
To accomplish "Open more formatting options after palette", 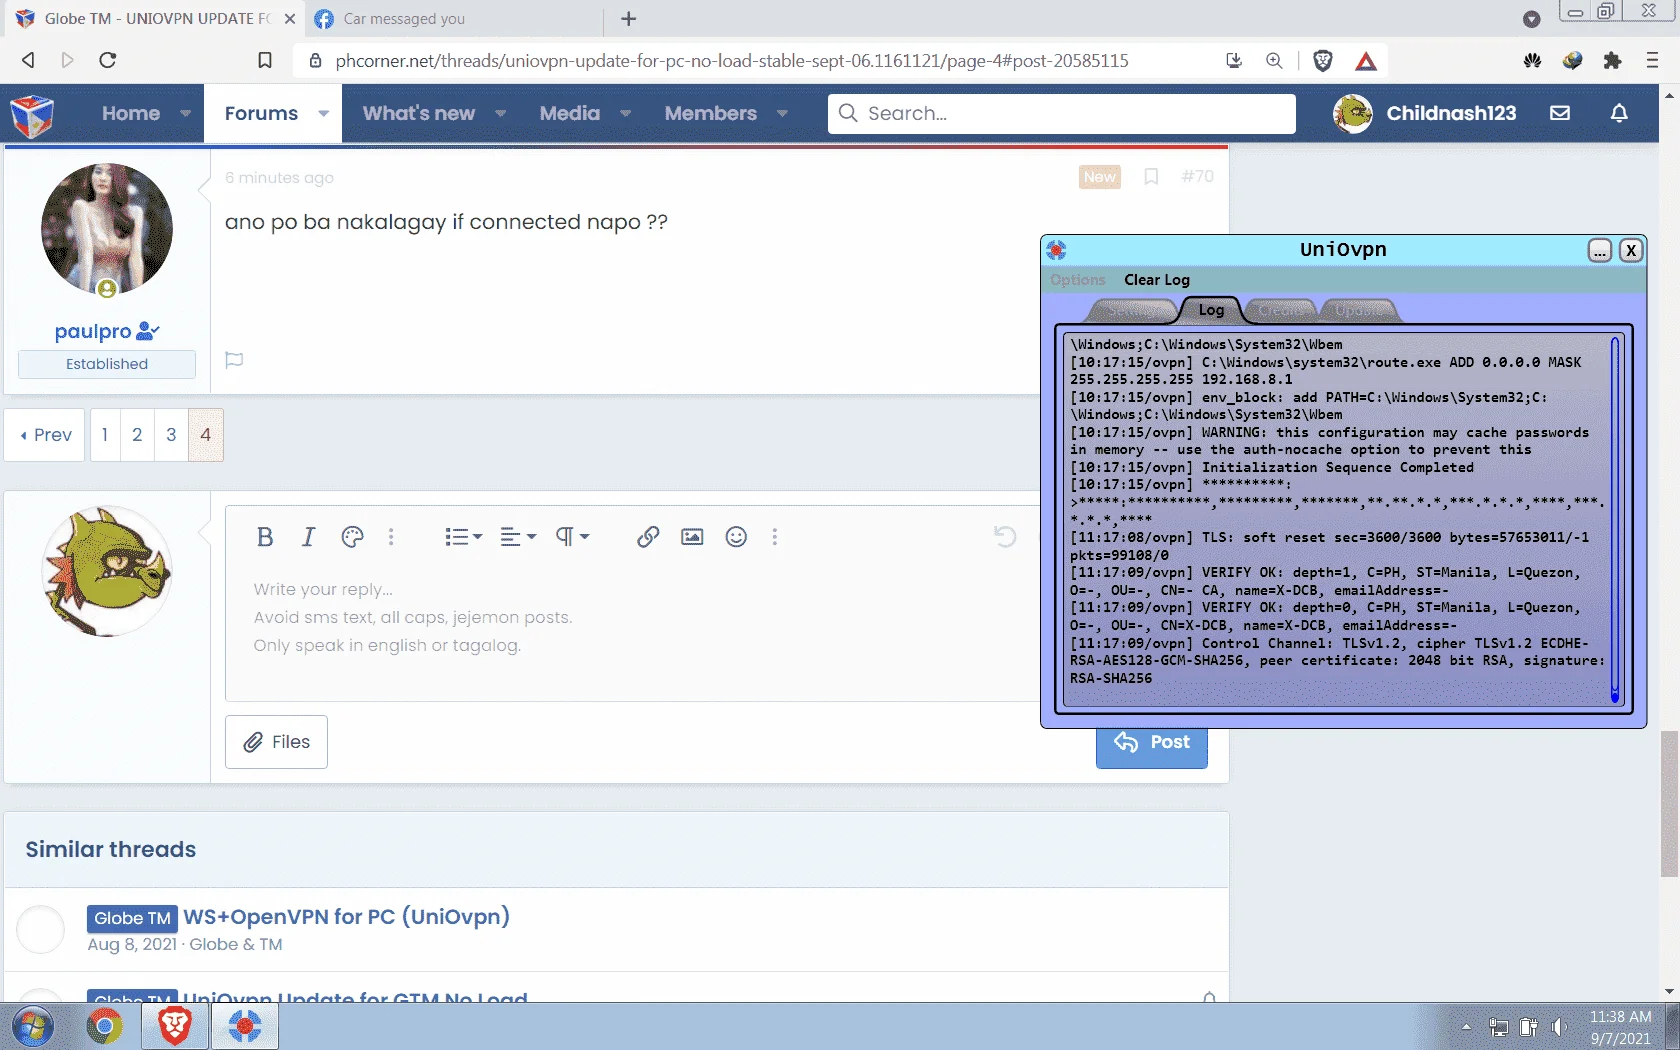I will click(x=391, y=537).
